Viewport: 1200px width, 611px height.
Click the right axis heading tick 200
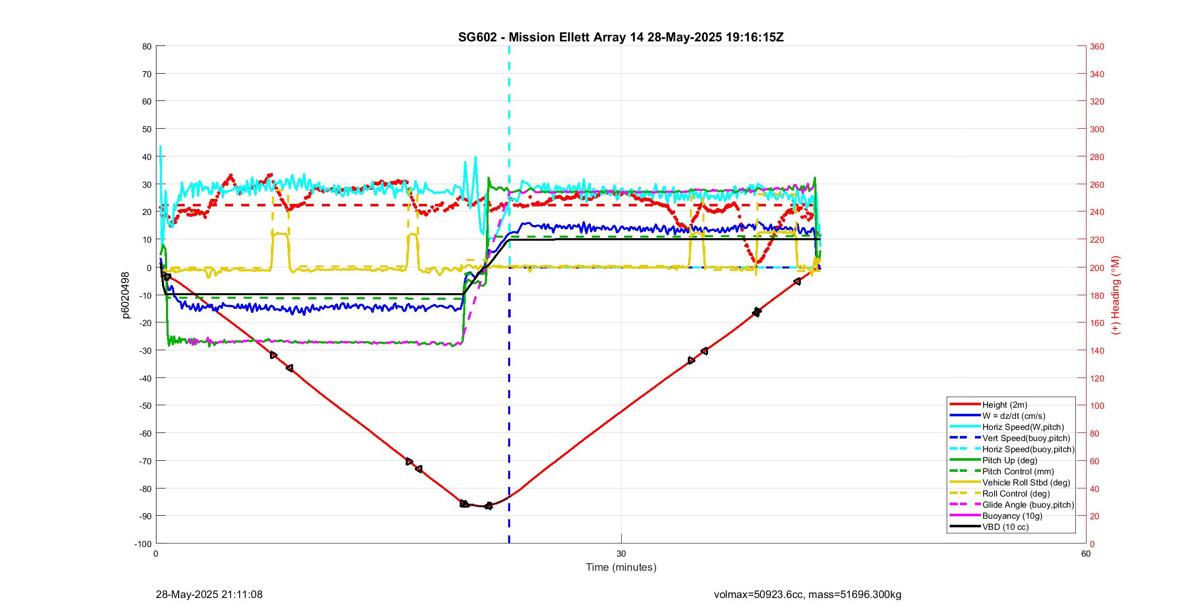(x=1098, y=267)
